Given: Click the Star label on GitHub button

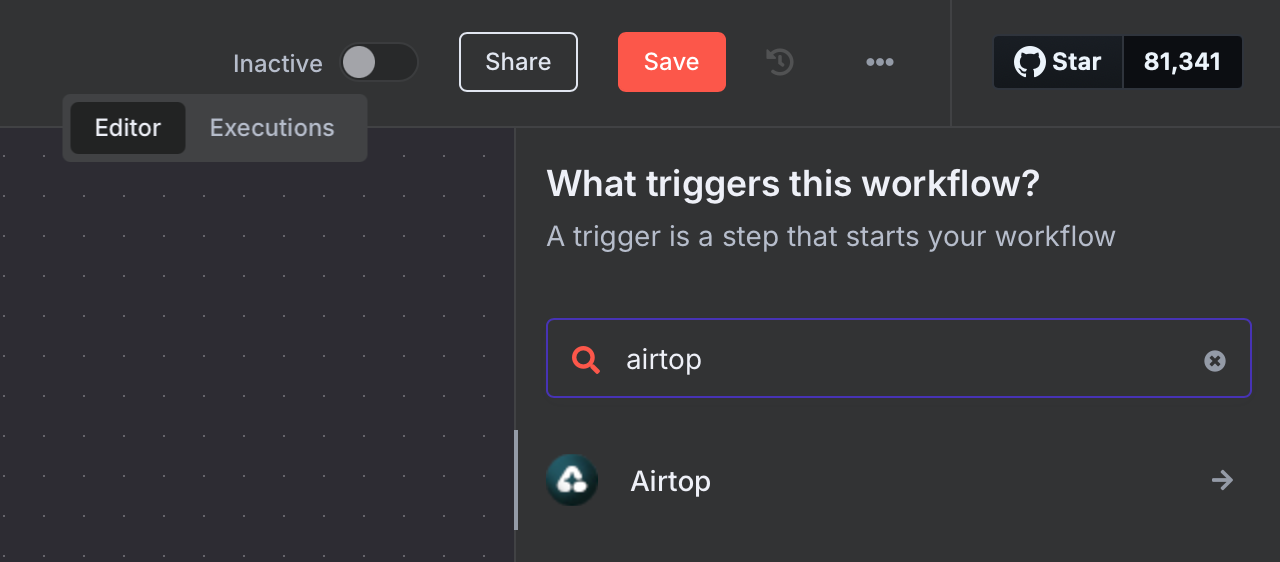Looking at the screenshot, I should tap(1076, 62).
